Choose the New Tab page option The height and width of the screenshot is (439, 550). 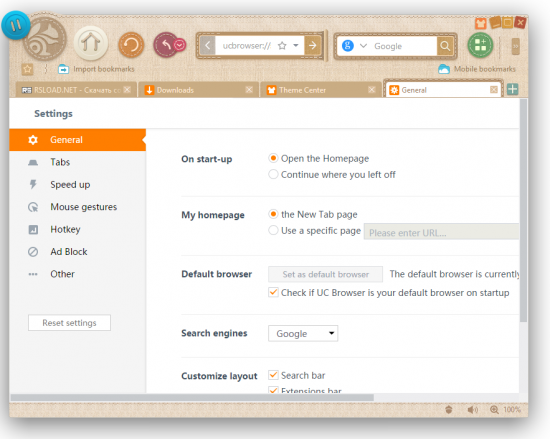click(273, 214)
